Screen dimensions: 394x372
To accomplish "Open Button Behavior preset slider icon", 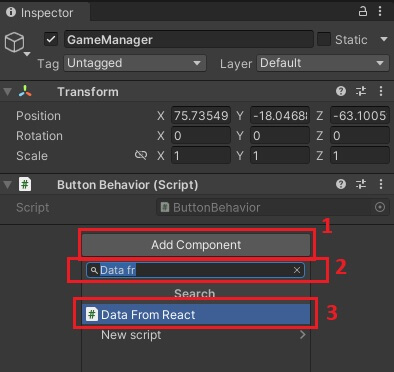I will tap(361, 184).
